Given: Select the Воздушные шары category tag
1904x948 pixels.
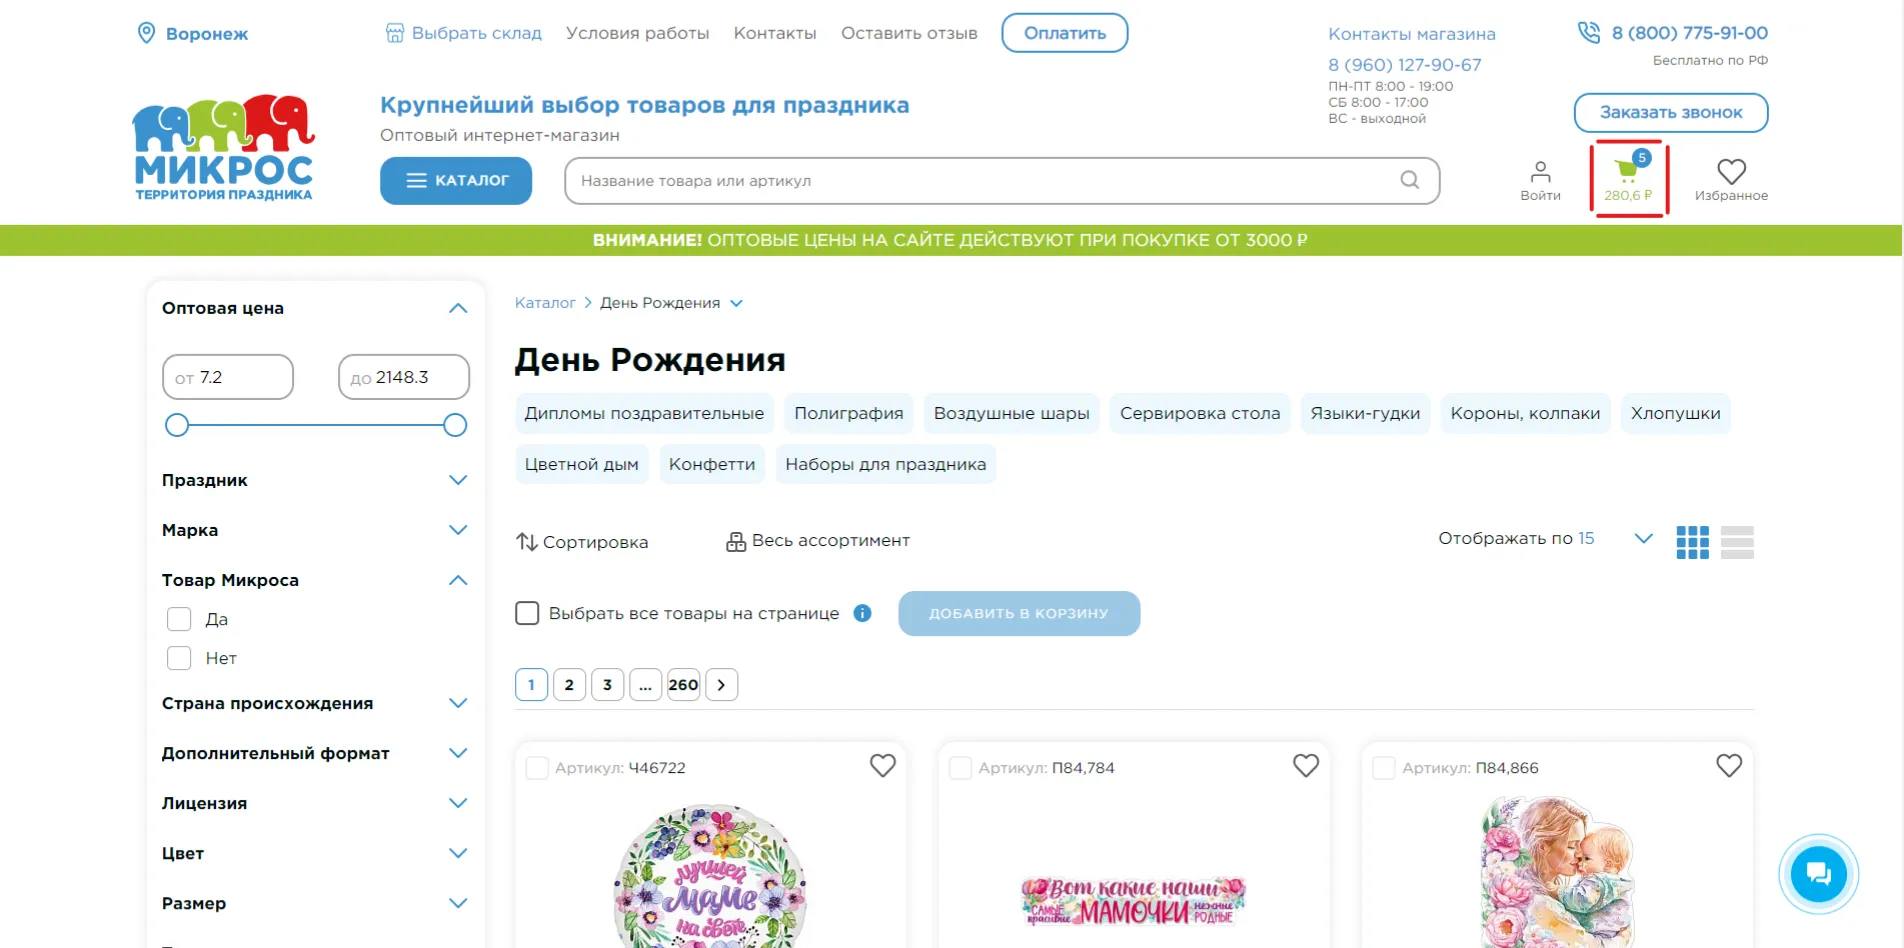Looking at the screenshot, I should 1011,413.
